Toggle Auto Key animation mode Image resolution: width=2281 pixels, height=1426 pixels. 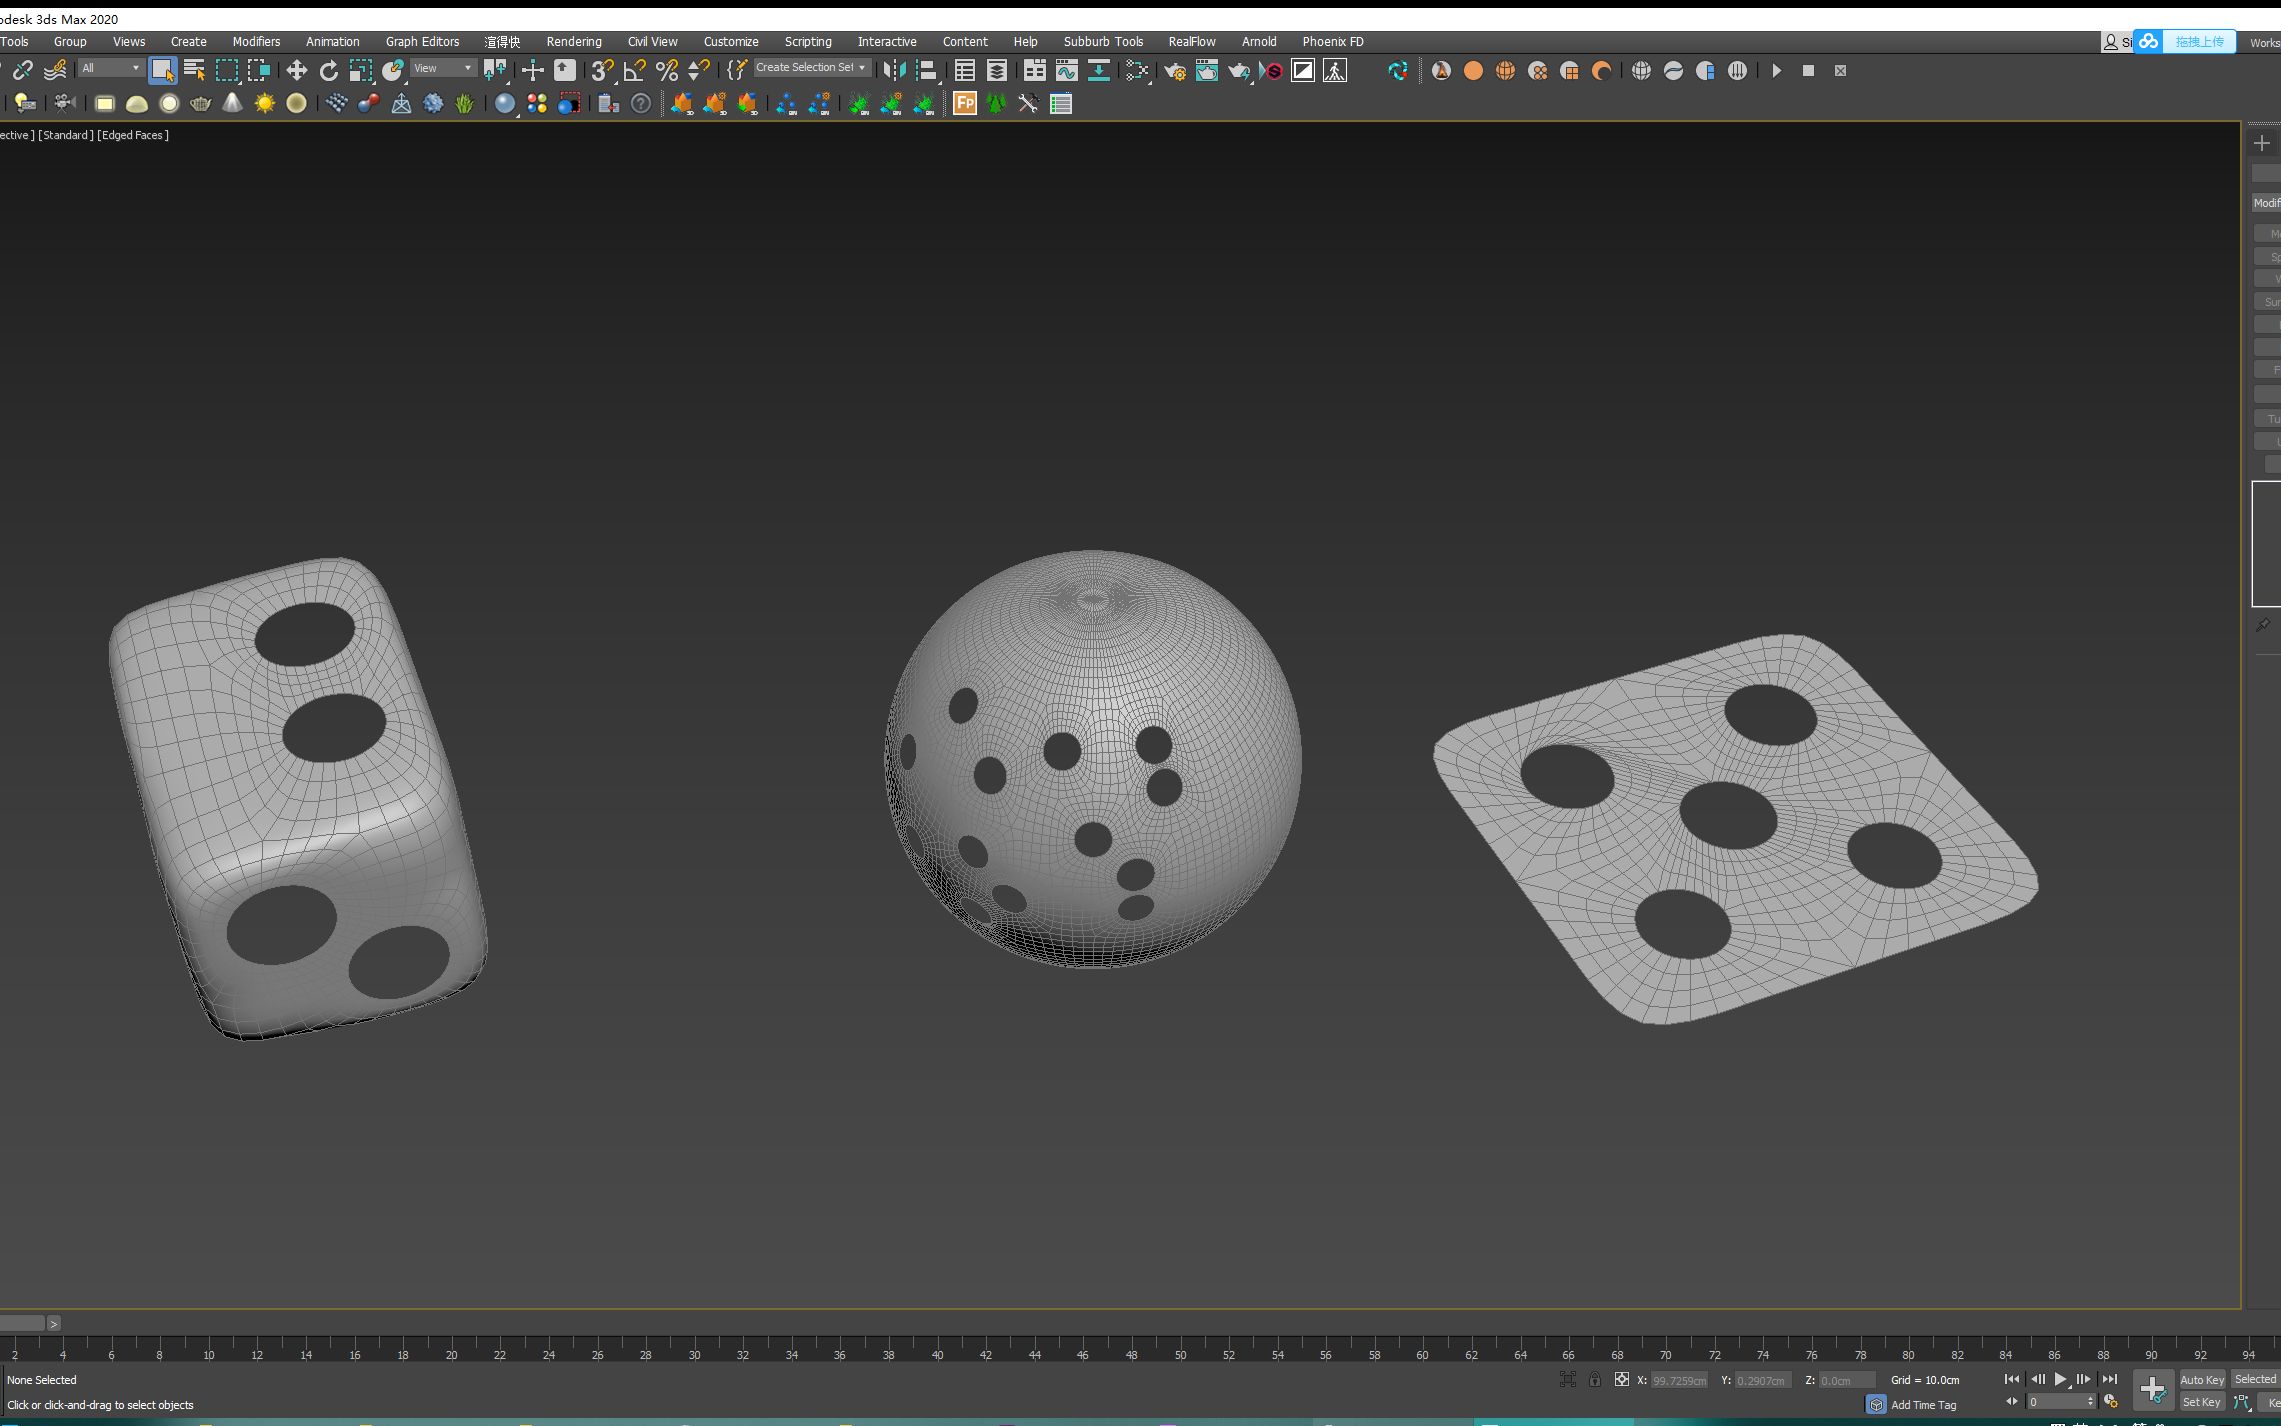2202,1379
